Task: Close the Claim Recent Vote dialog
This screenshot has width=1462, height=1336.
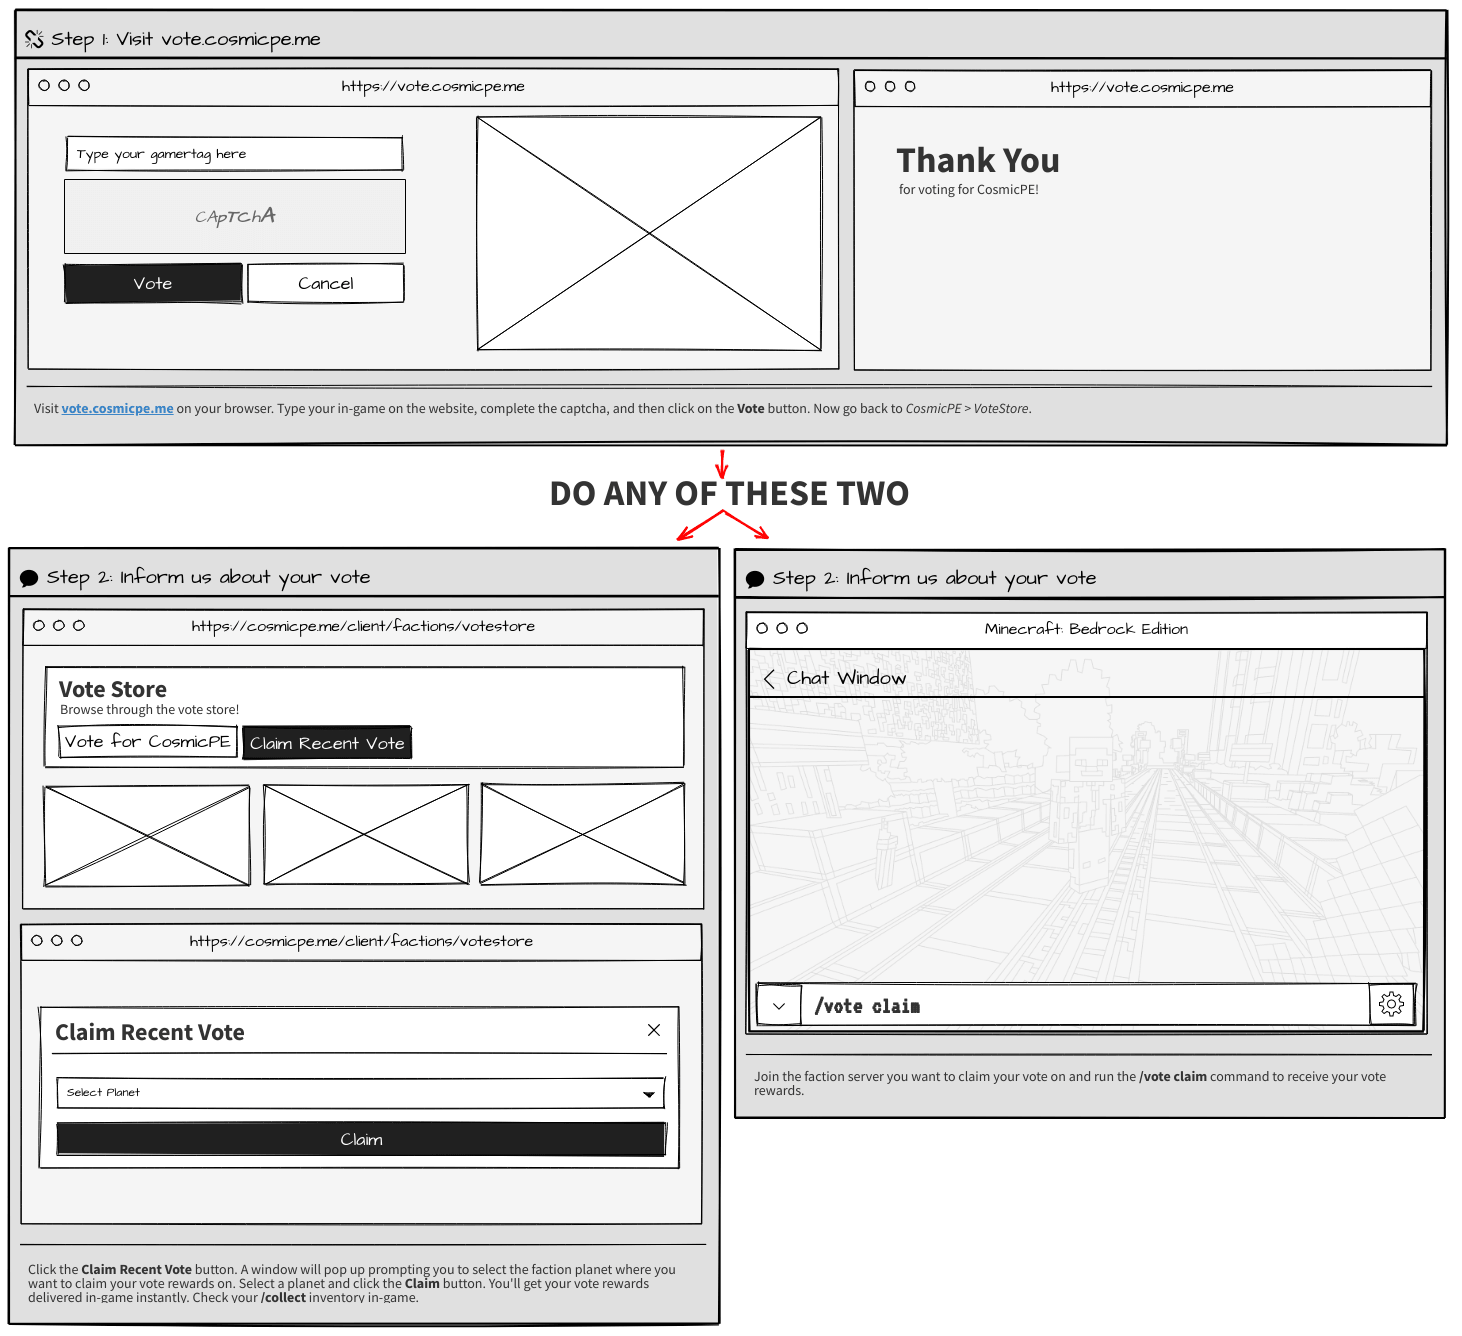Action: (x=654, y=1030)
